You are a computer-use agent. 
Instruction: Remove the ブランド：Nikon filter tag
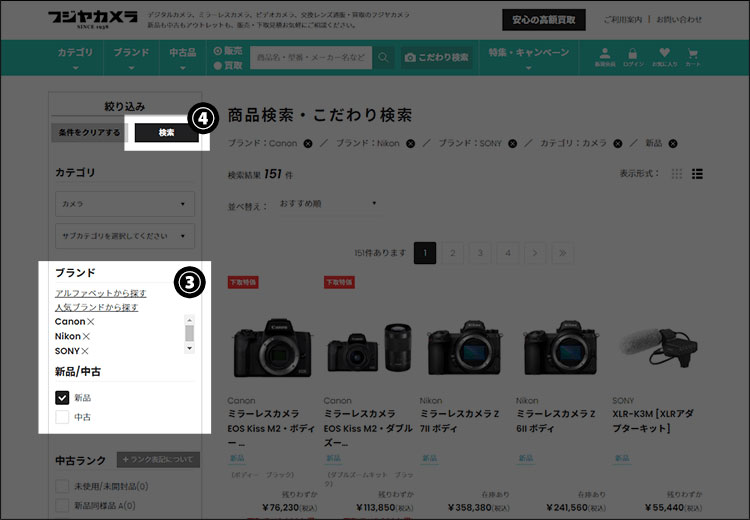pyautogui.click(x=410, y=144)
